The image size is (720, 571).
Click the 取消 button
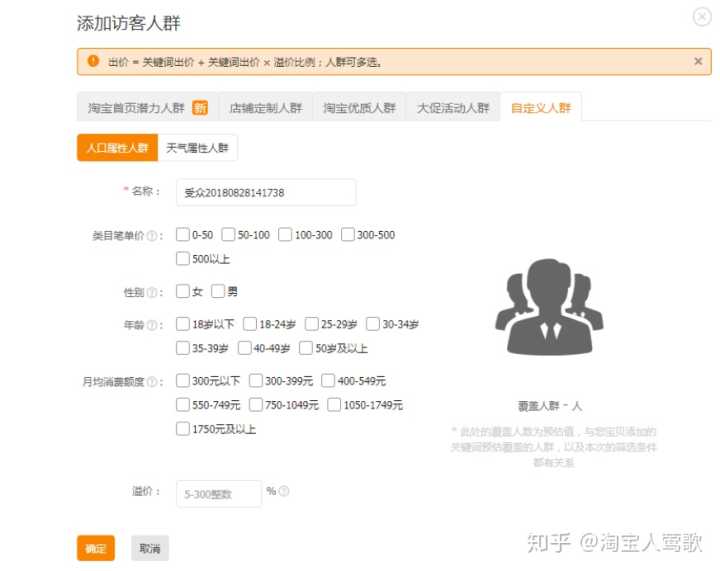(150, 548)
